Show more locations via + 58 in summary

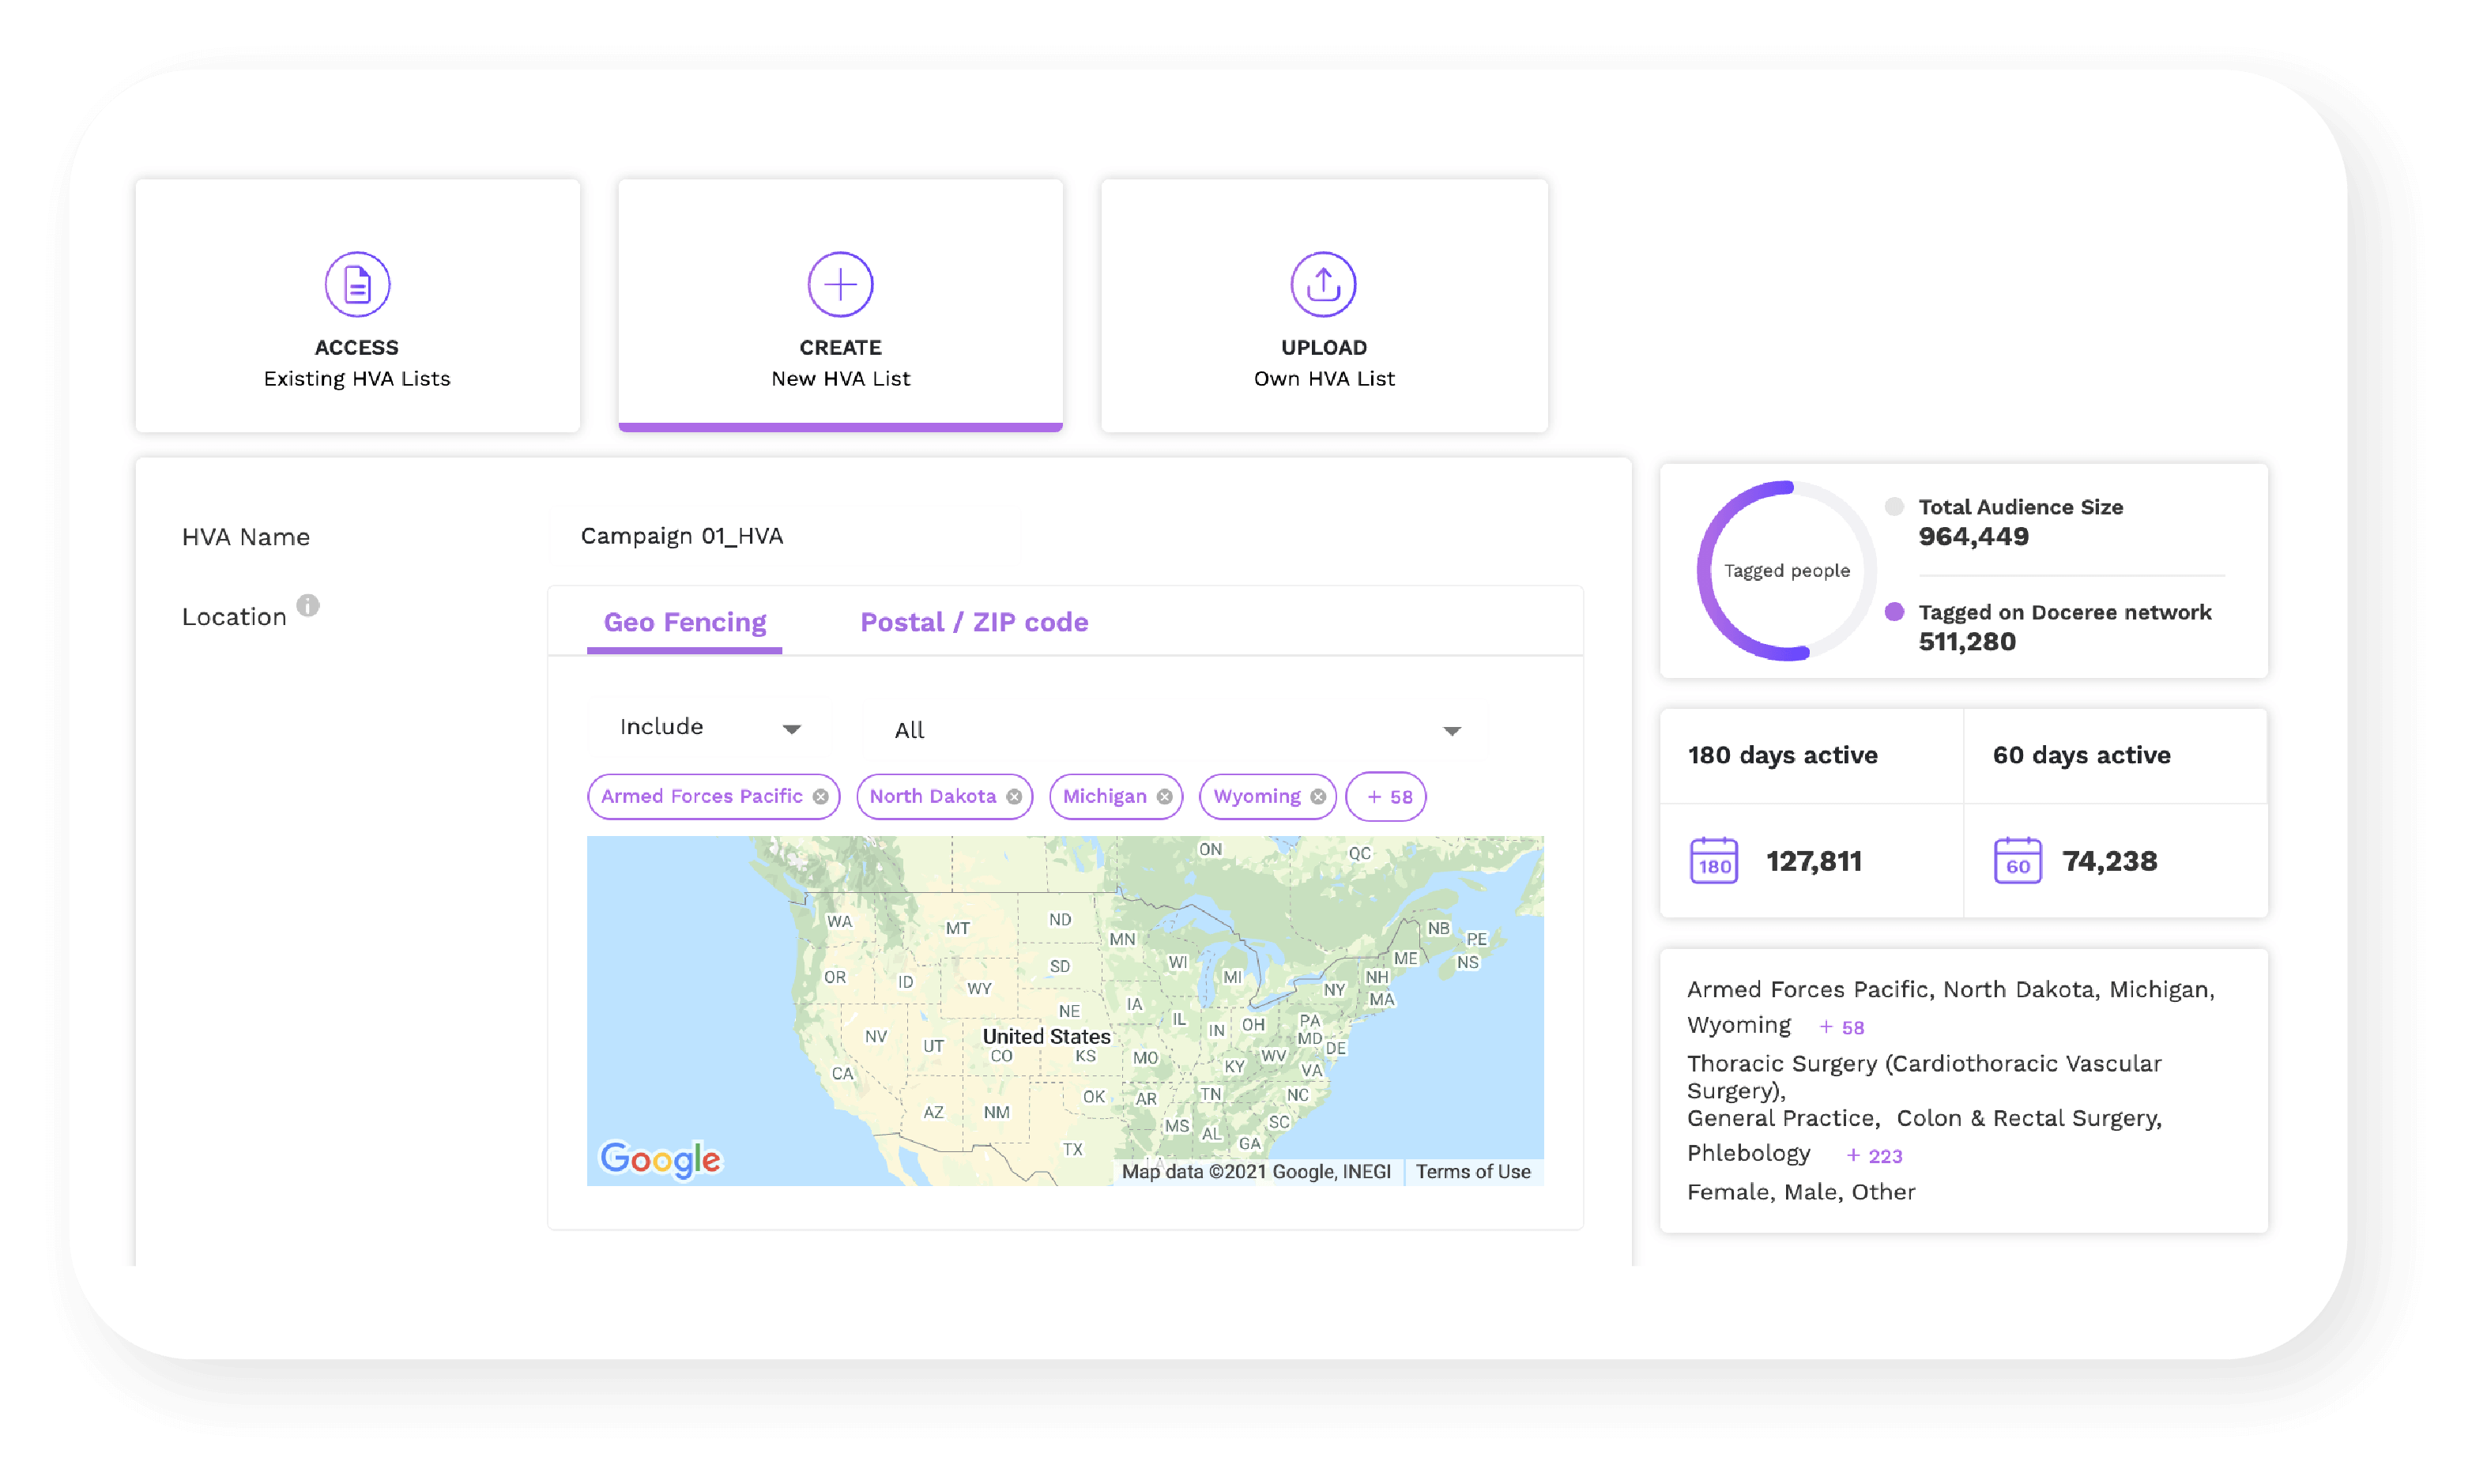click(x=1841, y=1027)
